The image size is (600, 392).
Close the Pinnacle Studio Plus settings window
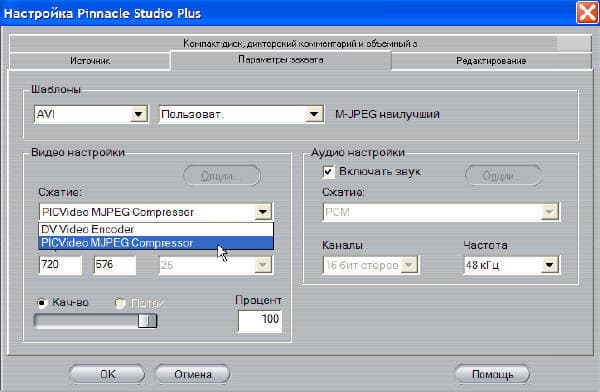tap(587, 13)
